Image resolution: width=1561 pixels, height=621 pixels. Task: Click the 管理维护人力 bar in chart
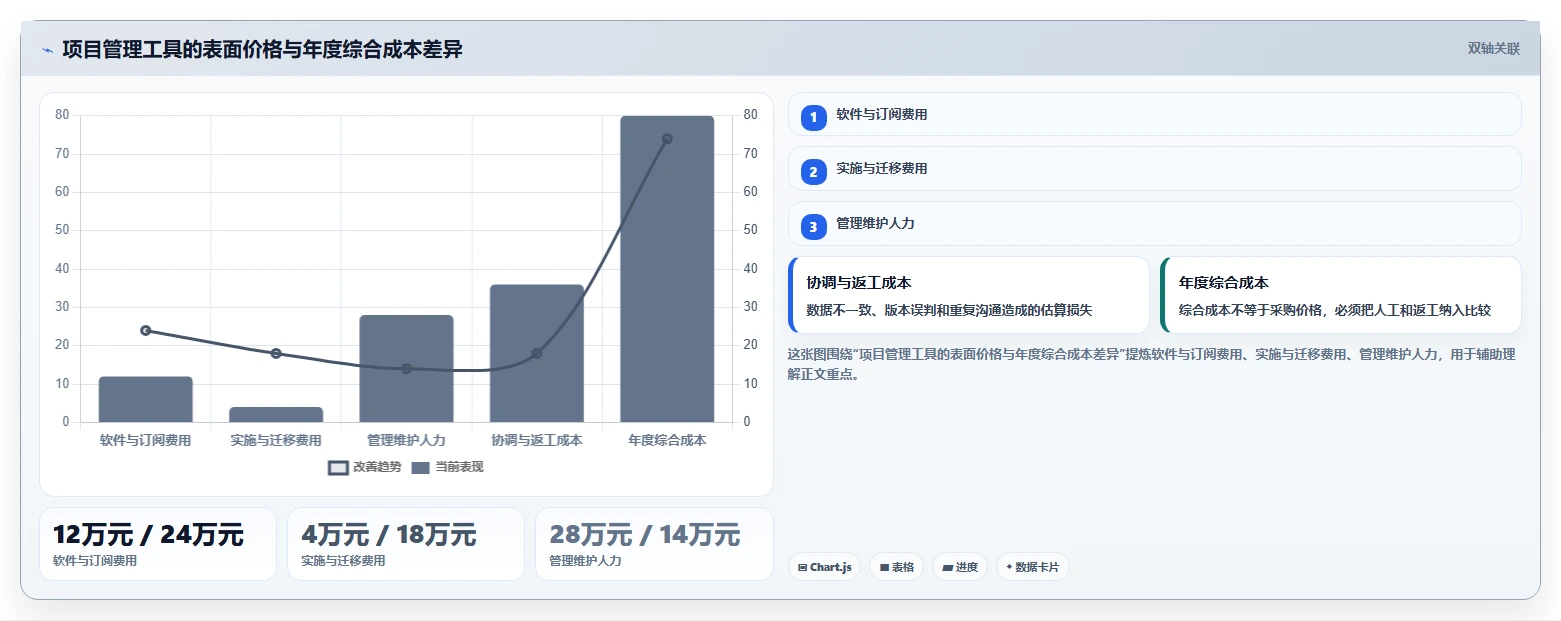click(x=406, y=368)
